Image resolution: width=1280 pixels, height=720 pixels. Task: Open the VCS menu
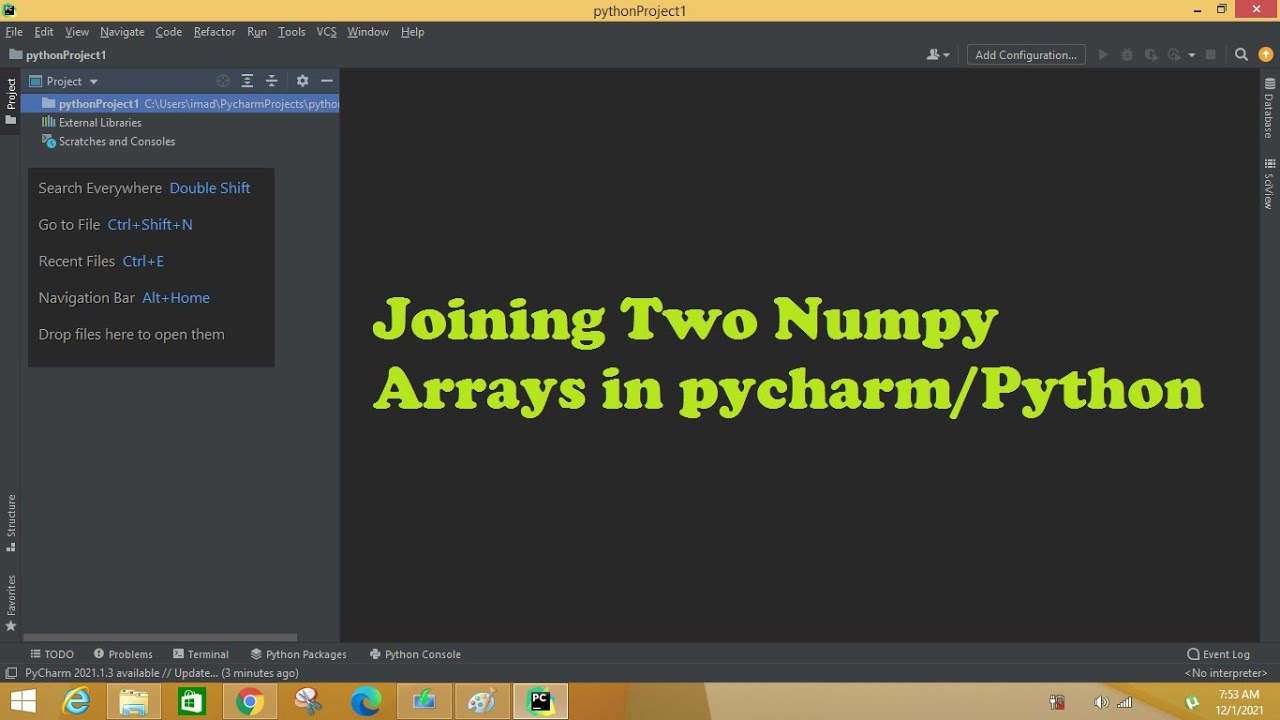click(327, 32)
